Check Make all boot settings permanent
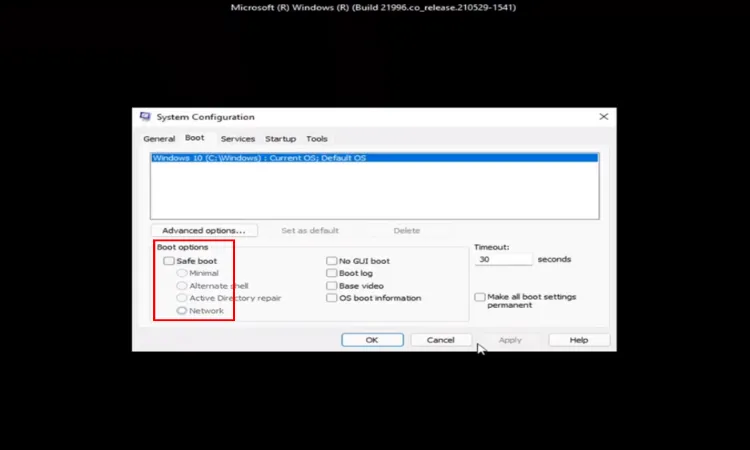Viewport: 750px width, 450px height. pyautogui.click(x=480, y=297)
